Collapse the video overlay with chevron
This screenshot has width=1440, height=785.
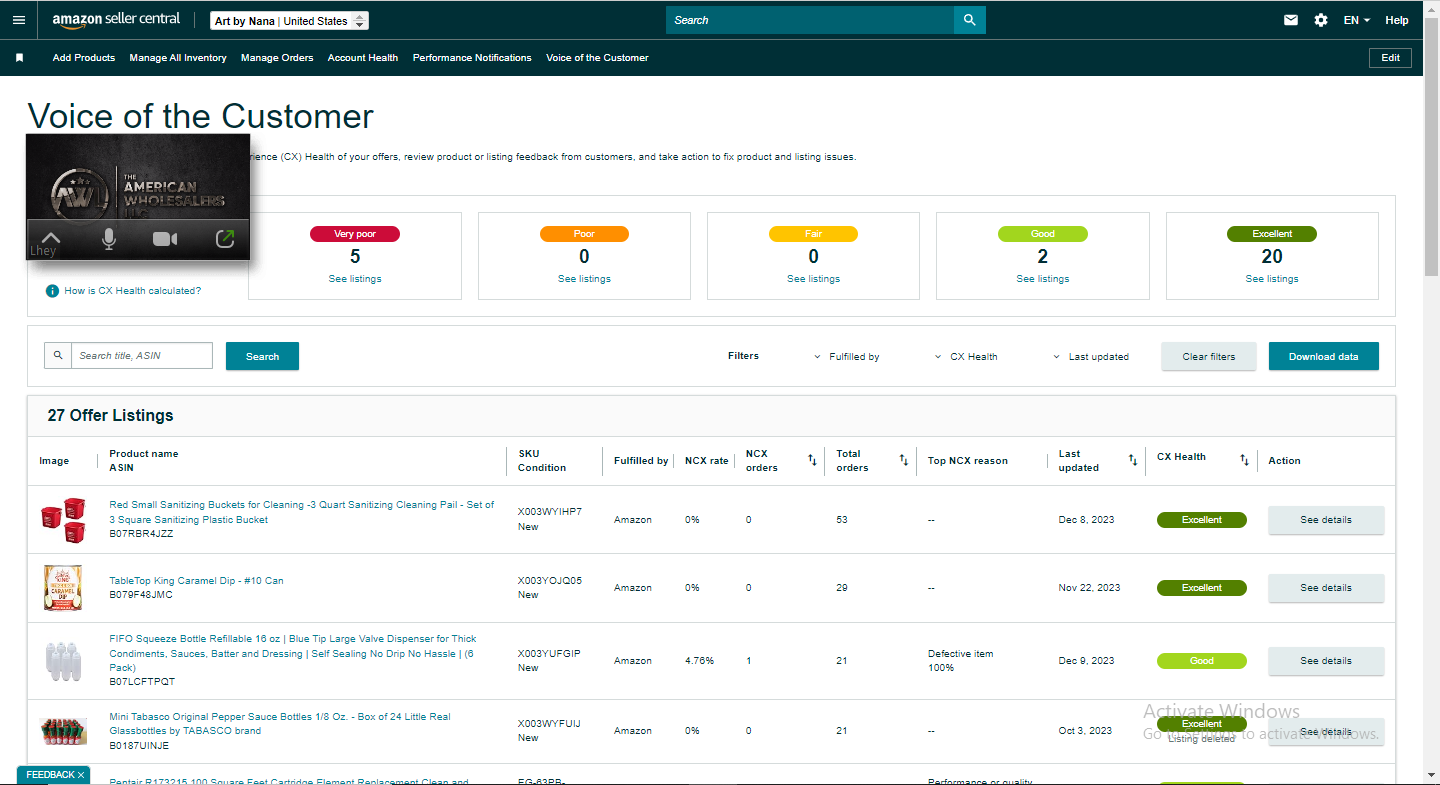pos(50,238)
